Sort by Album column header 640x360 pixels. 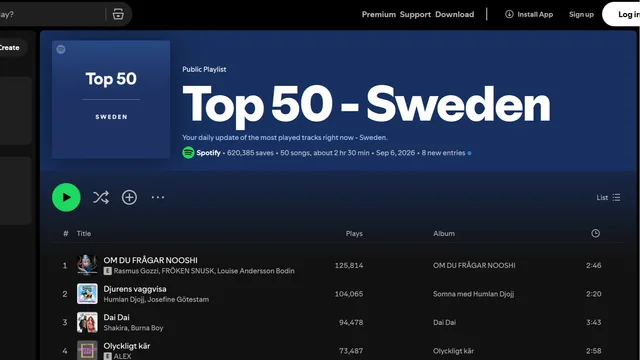444,233
